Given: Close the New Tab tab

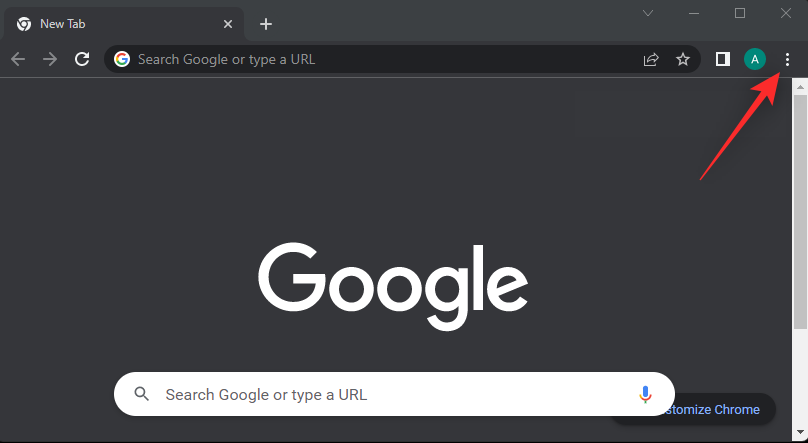Looking at the screenshot, I should coord(228,24).
